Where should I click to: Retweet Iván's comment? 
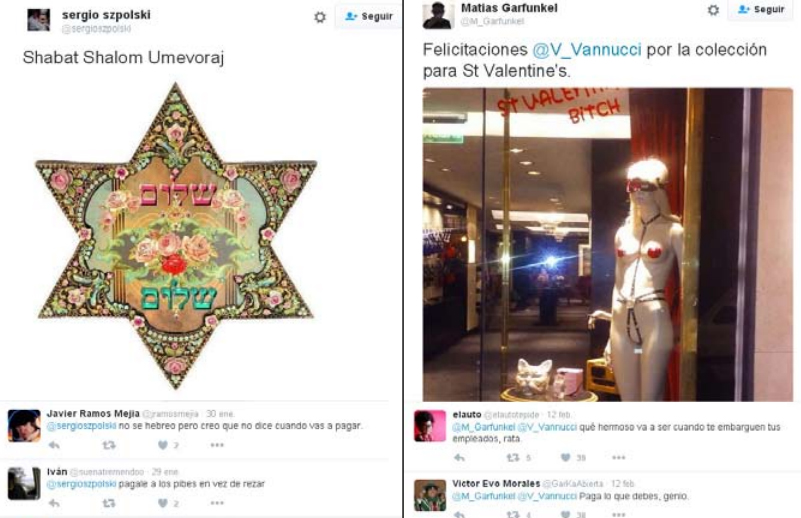tap(109, 503)
